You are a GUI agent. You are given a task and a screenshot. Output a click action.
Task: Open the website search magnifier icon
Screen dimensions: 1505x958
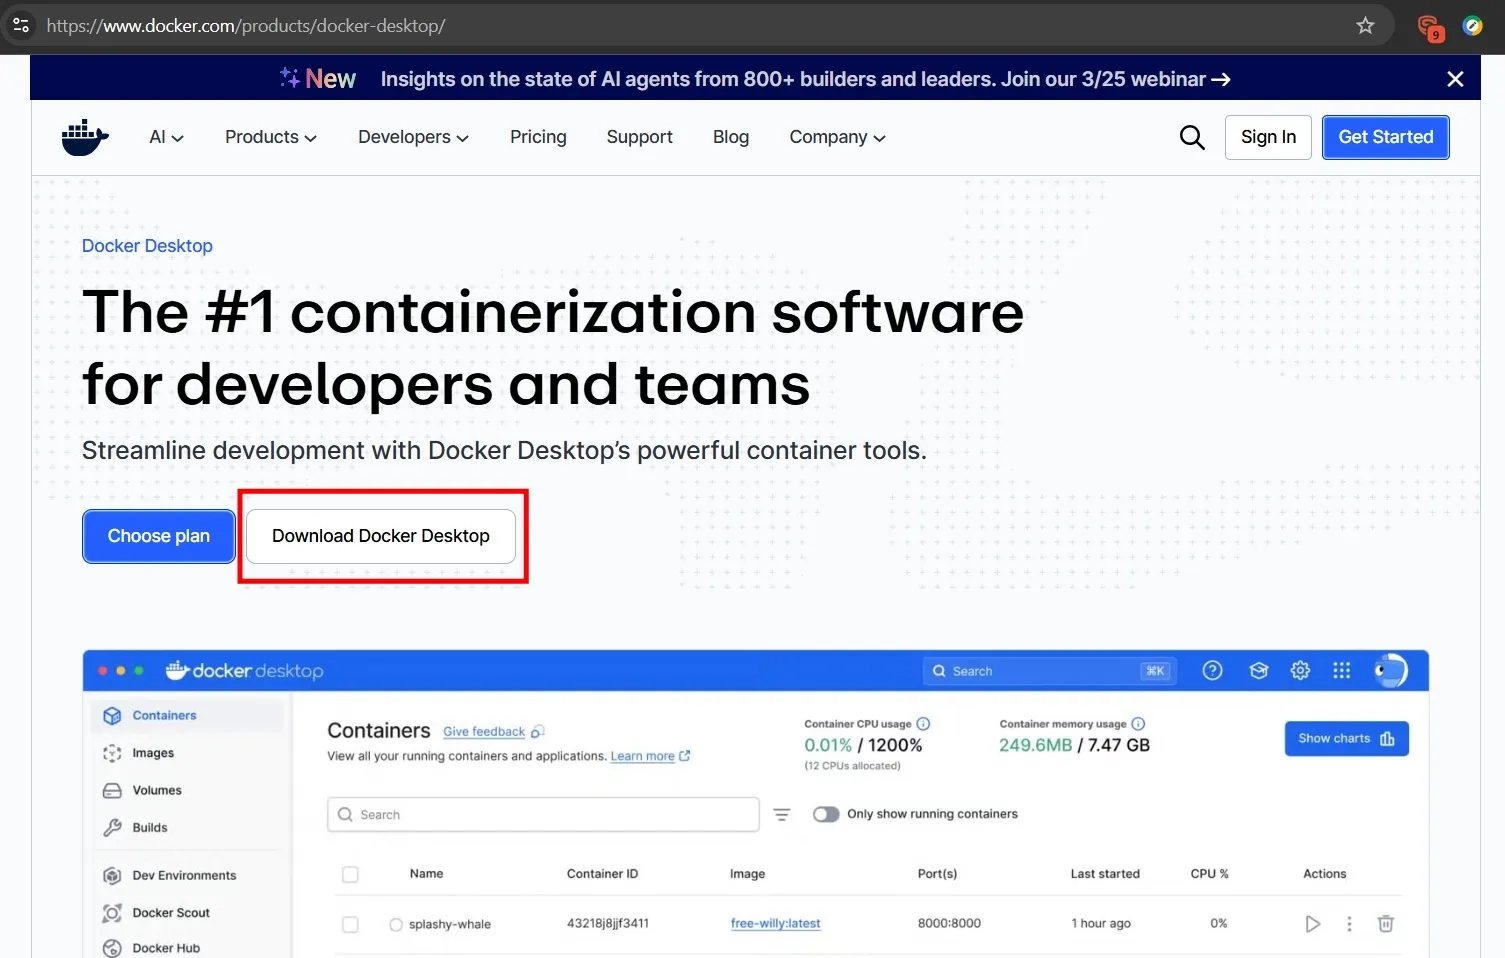click(1191, 137)
